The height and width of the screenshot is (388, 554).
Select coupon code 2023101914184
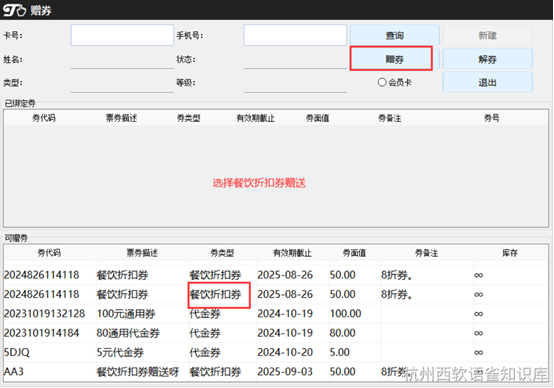pyautogui.click(x=41, y=333)
